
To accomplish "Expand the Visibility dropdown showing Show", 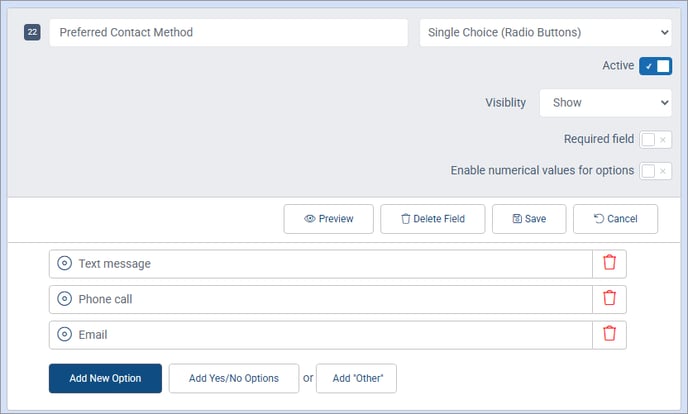I will [x=605, y=102].
